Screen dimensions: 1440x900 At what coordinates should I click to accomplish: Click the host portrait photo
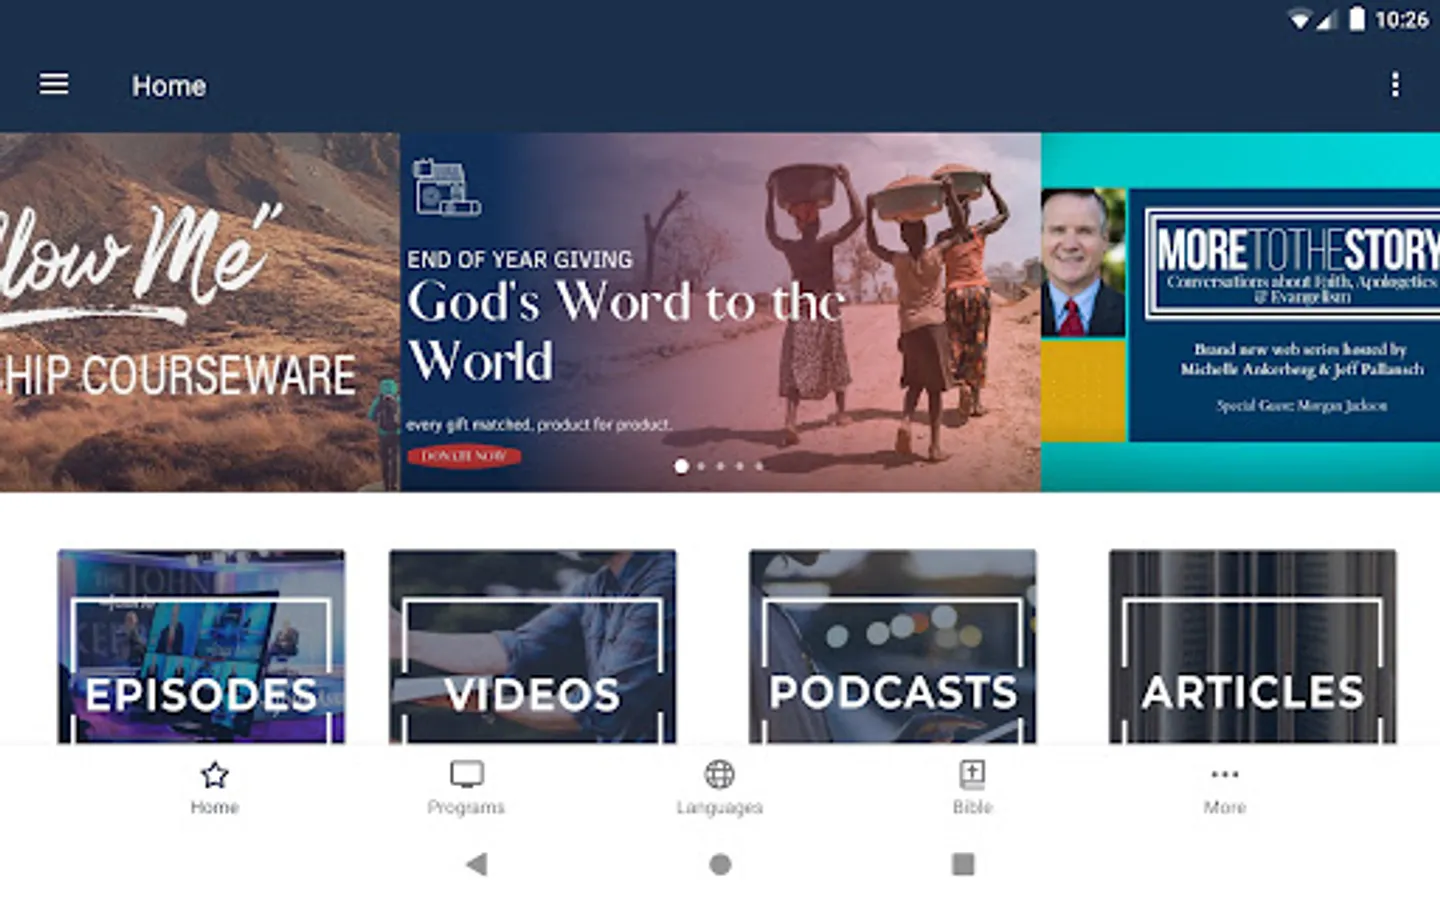click(1083, 263)
